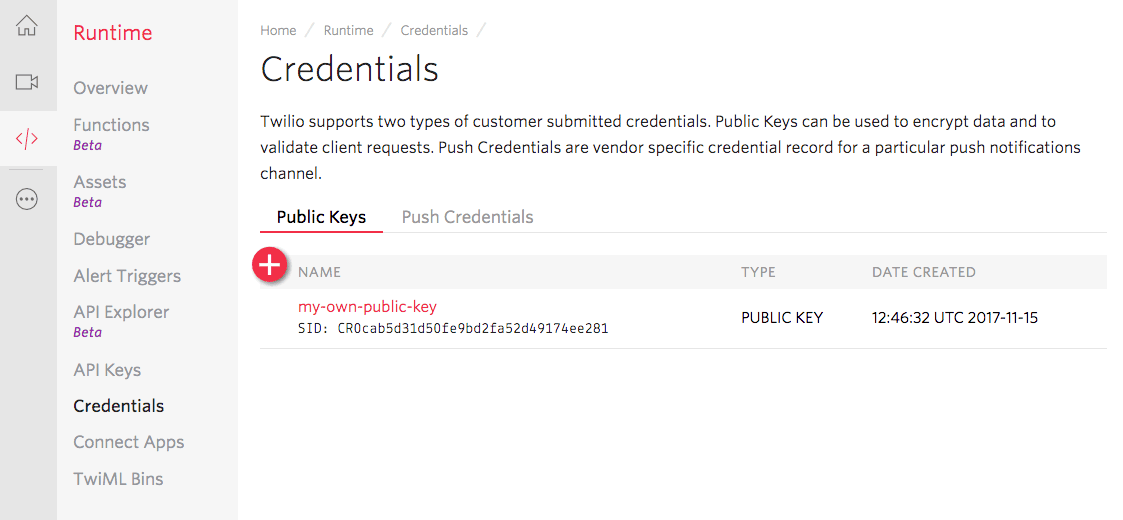Launch API Explorer from the sidebar

[x=121, y=312]
